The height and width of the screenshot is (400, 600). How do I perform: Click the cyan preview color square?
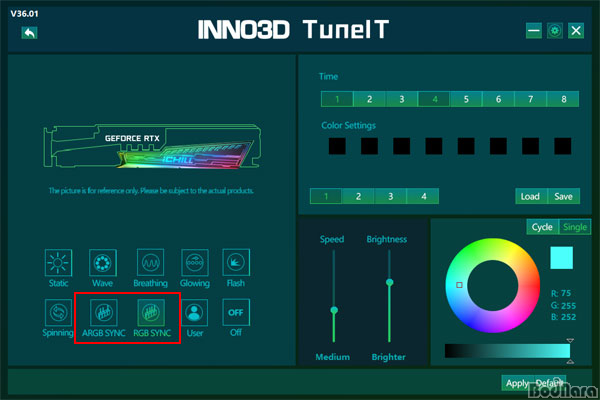[x=561, y=258]
